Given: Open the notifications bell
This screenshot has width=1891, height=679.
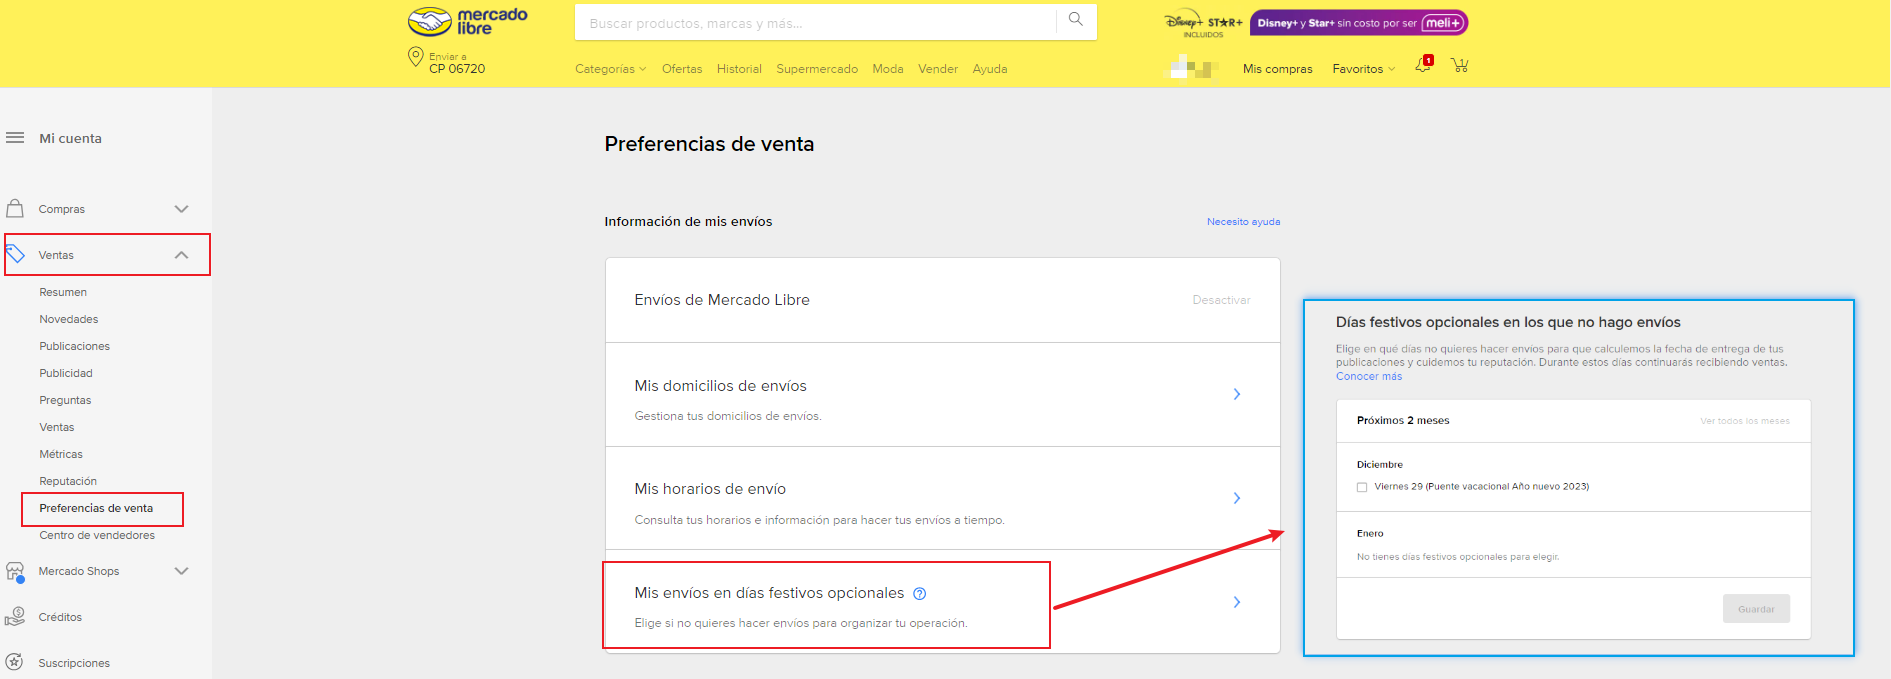Looking at the screenshot, I should click(1422, 66).
